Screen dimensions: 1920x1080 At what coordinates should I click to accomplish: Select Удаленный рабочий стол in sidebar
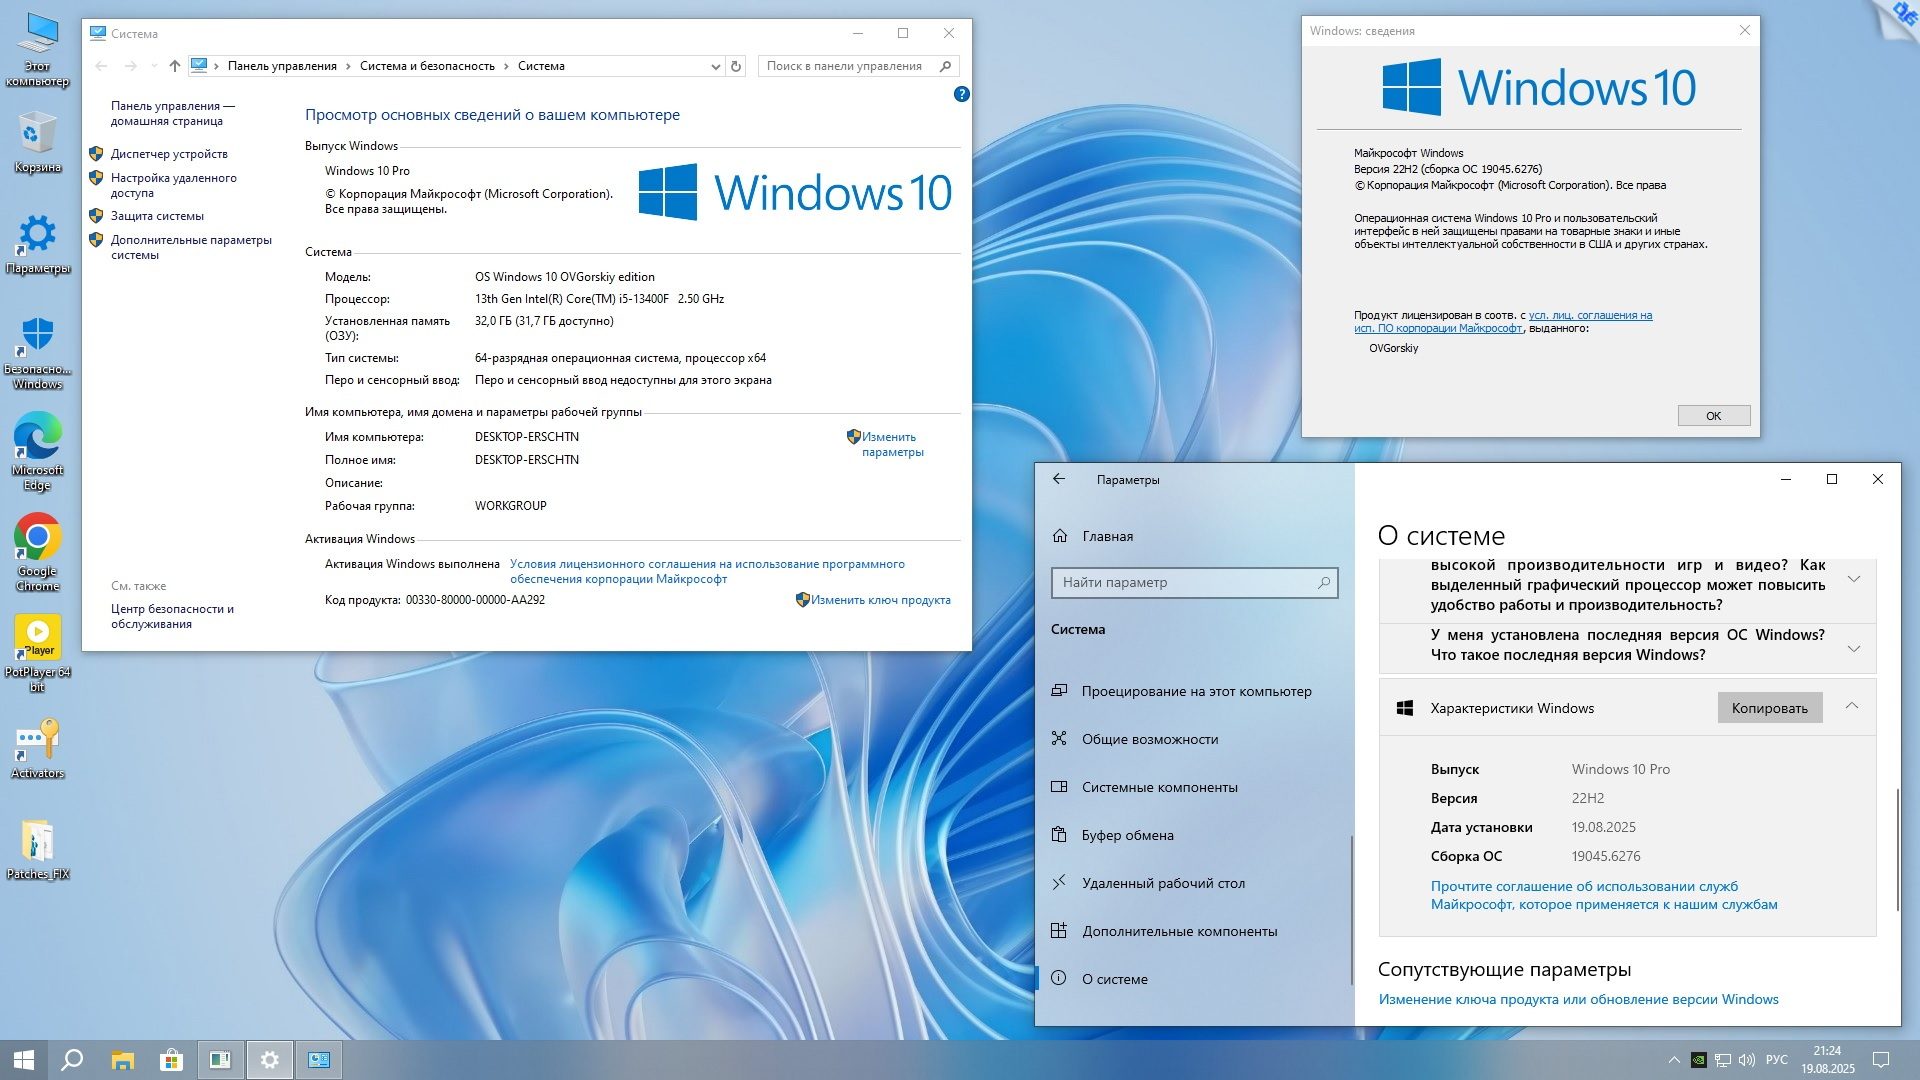point(1163,883)
